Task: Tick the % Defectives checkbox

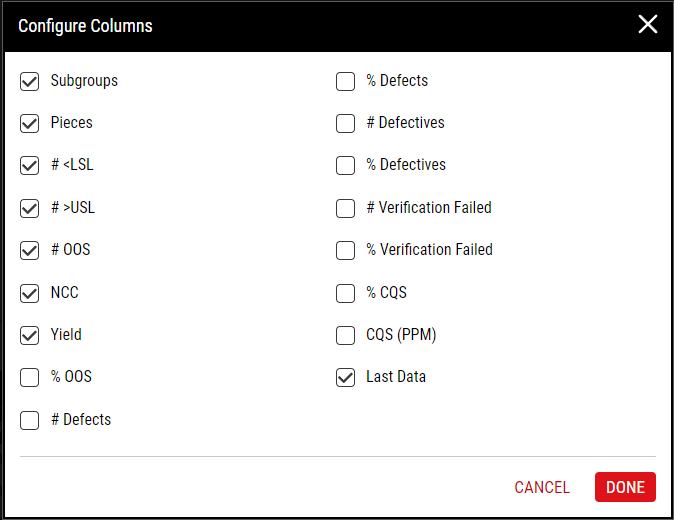Action: pyautogui.click(x=345, y=165)
